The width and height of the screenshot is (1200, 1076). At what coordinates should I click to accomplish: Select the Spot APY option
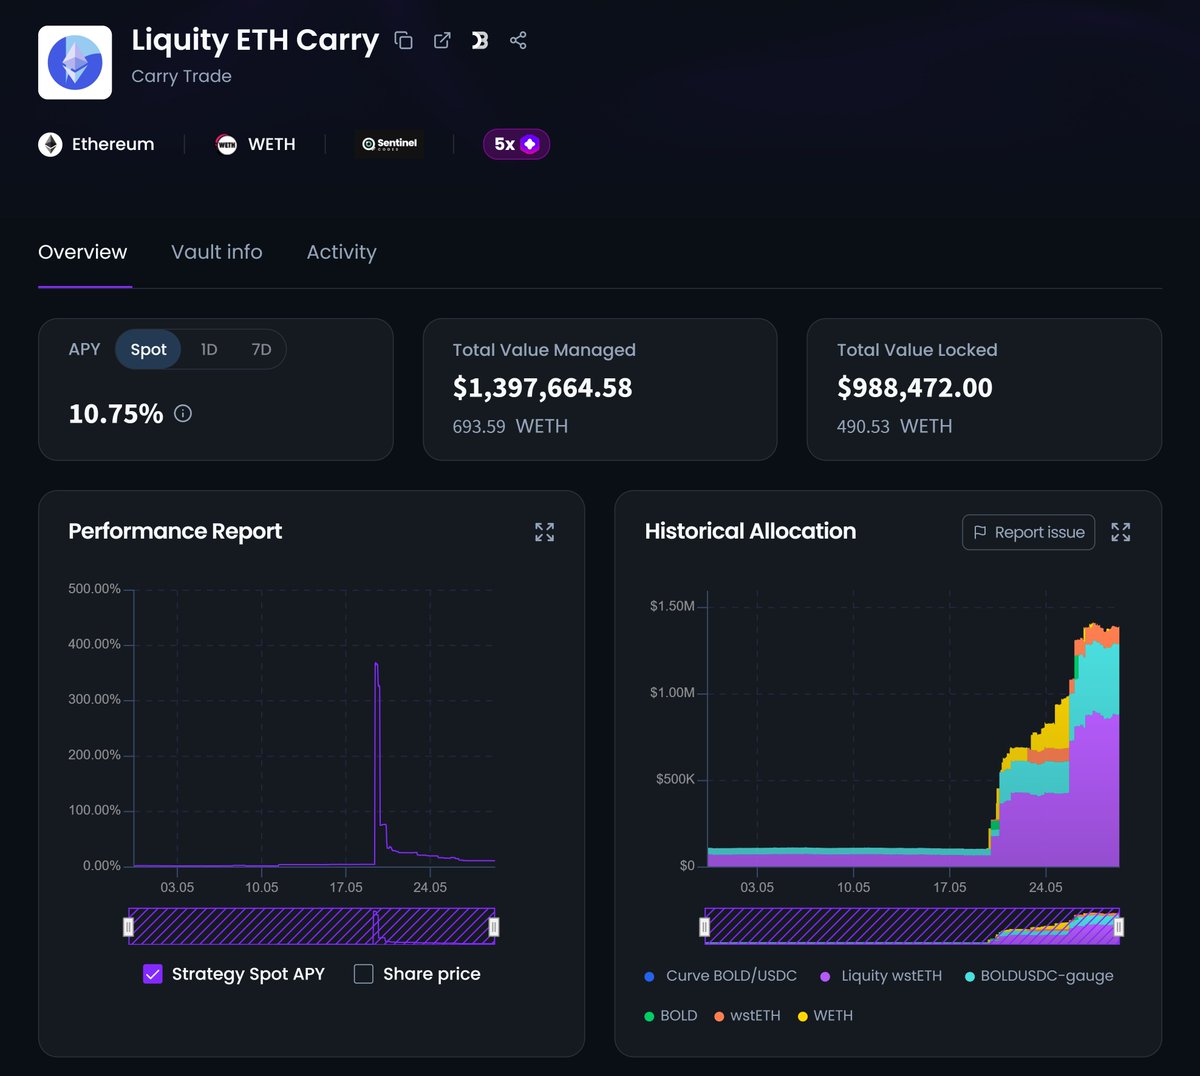(148, 349)
